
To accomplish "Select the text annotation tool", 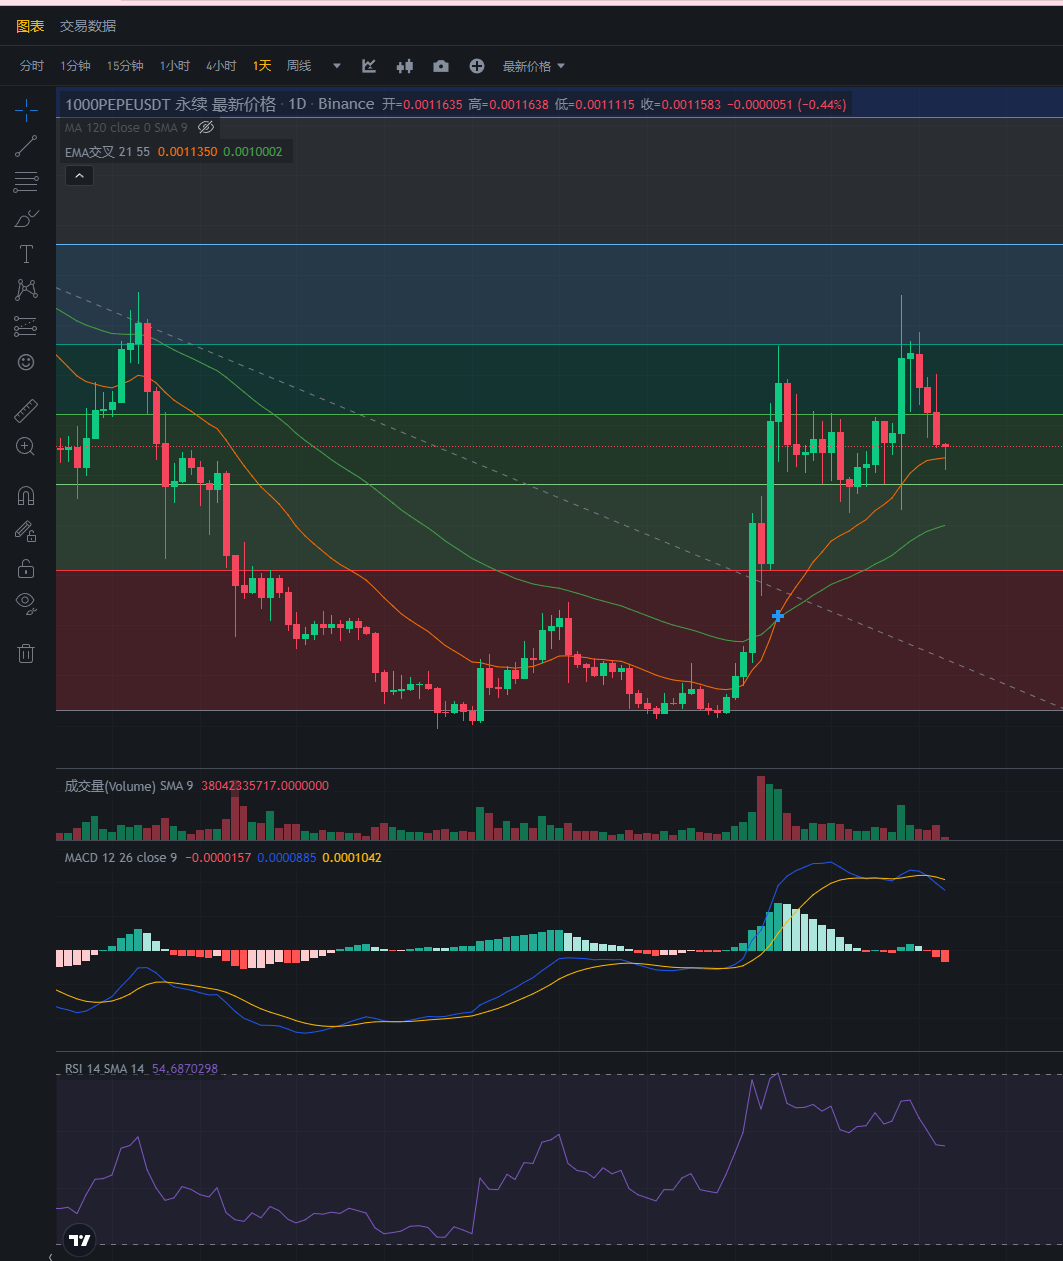I will pos(26,254).
